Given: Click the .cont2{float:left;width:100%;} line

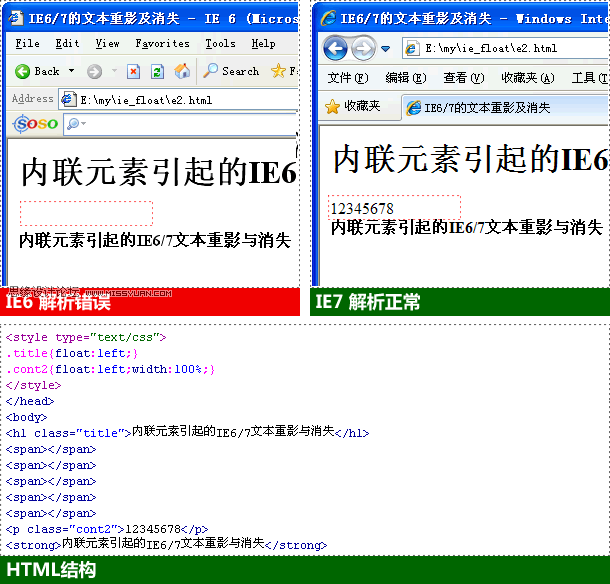Looking at the screenshot, I should pos(110,369).
